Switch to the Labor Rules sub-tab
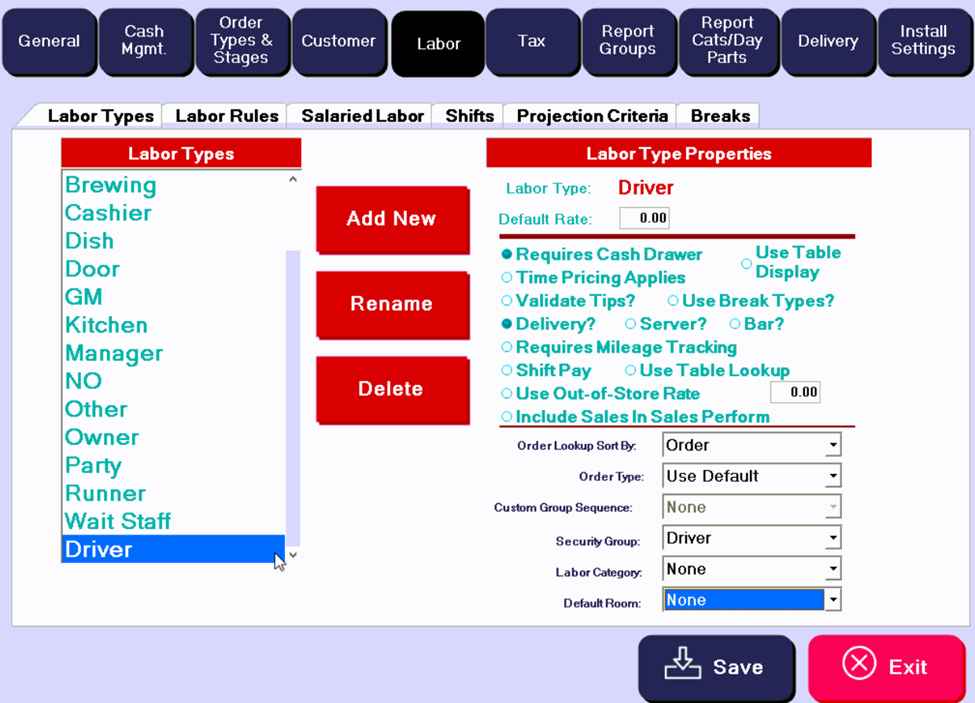This screenshot has height=703, width=975. [226, 116]
